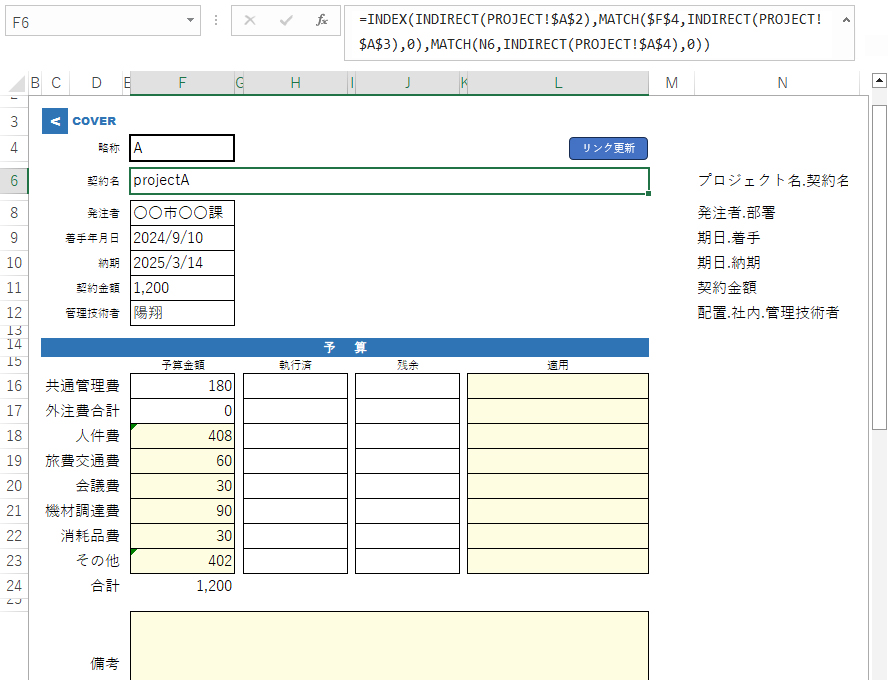Image resolution: width=888 pixels, height=680 pixels.
Task: Collapse the formula bar with the chevron
Action: point(845,20)
